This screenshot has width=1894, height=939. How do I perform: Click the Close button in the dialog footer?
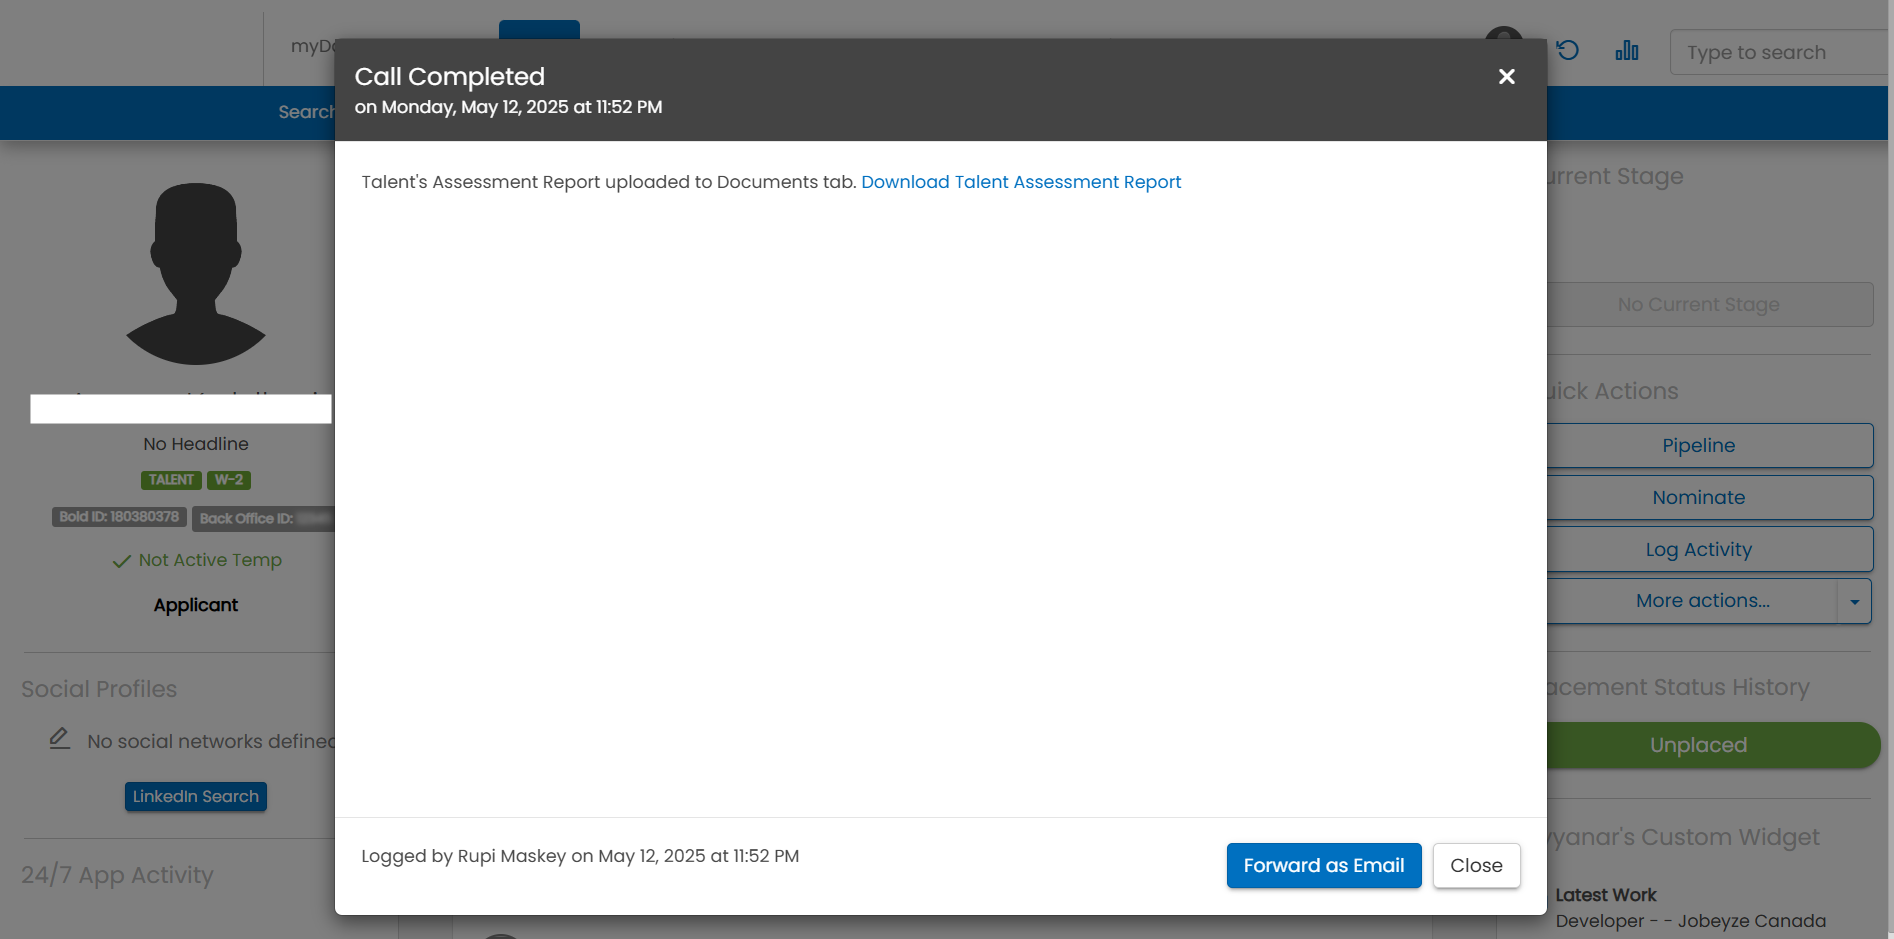(1476, 865)
